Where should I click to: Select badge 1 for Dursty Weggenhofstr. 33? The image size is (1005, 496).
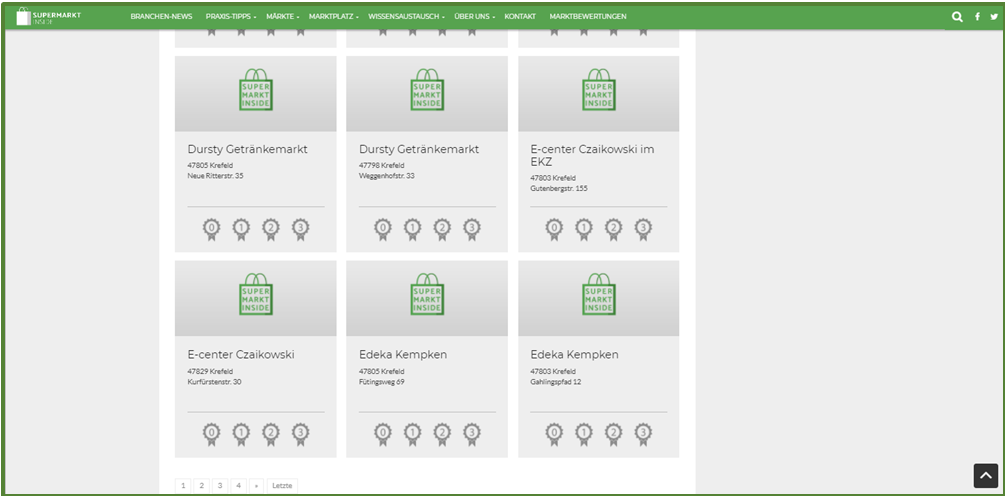(412, 229)
